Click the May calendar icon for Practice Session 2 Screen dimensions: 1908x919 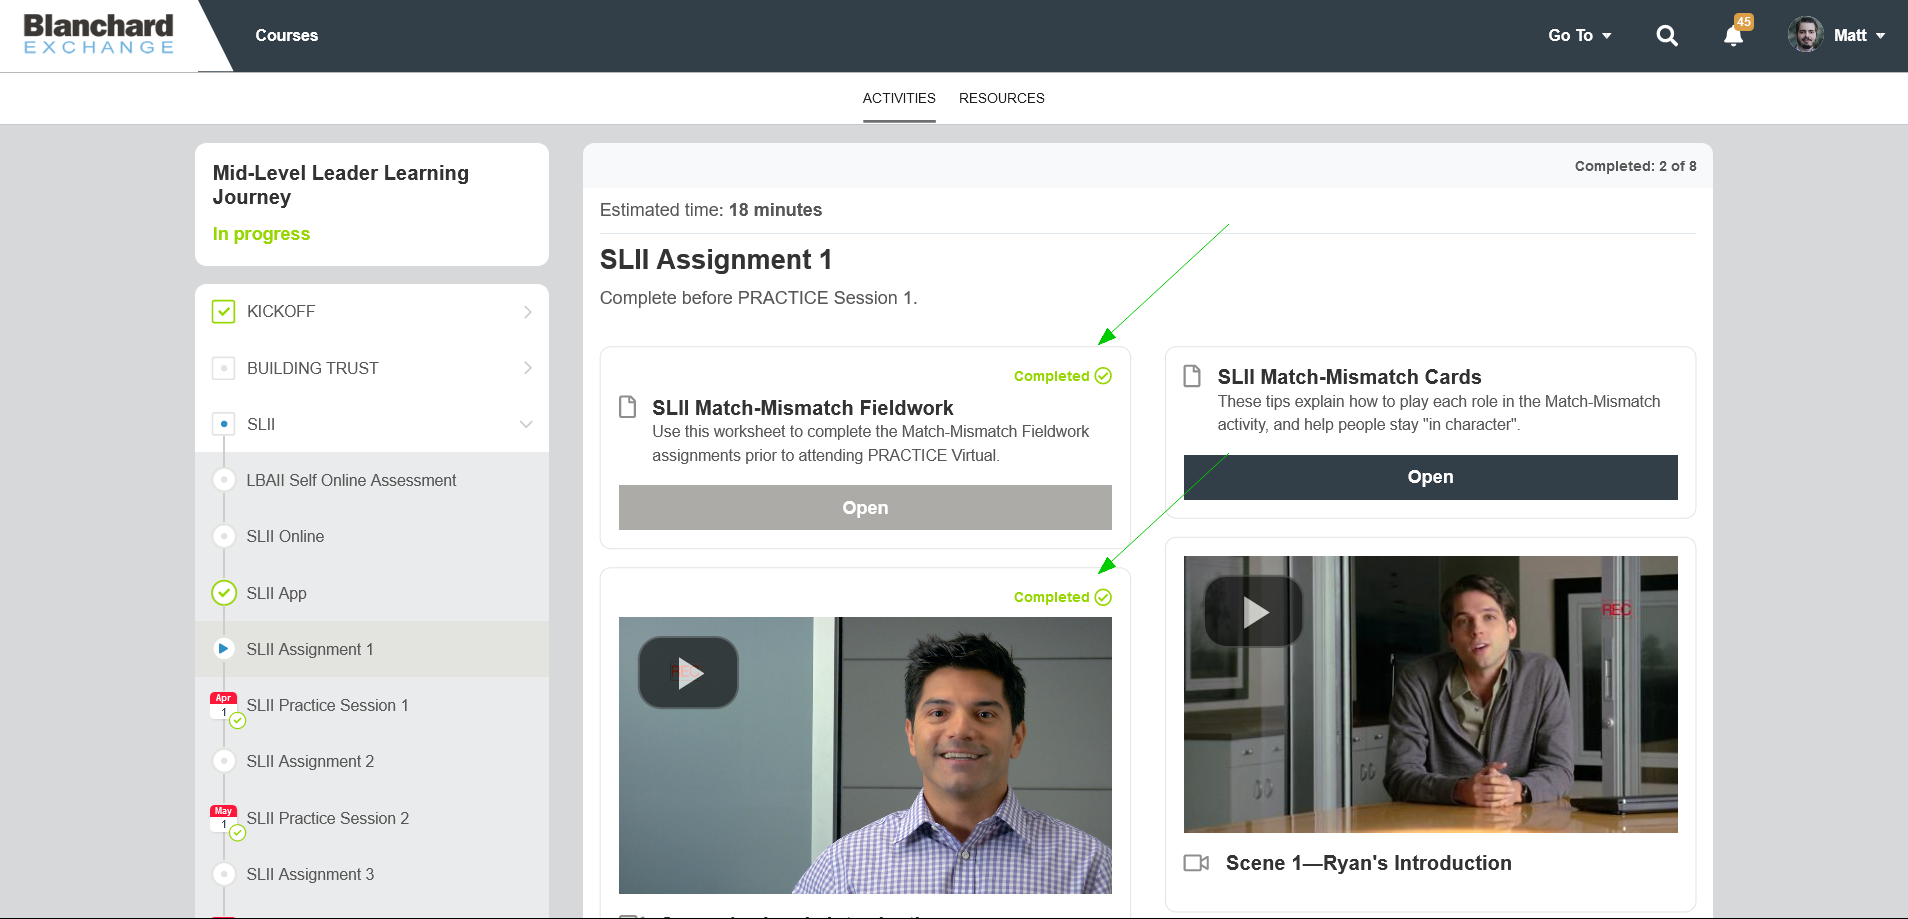click(x=223, y=818)
